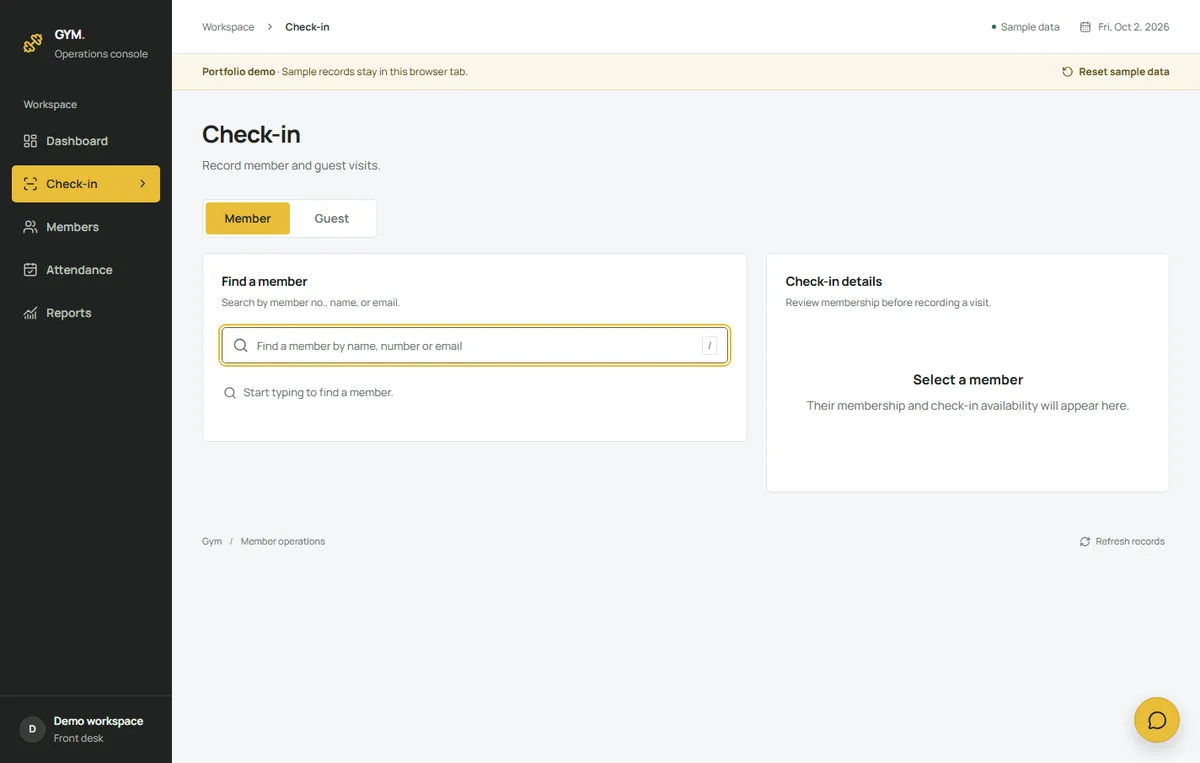Click the reset arrow icon in banner
This screenshot has width=1200, height=763.
(x=1067, y=72)
